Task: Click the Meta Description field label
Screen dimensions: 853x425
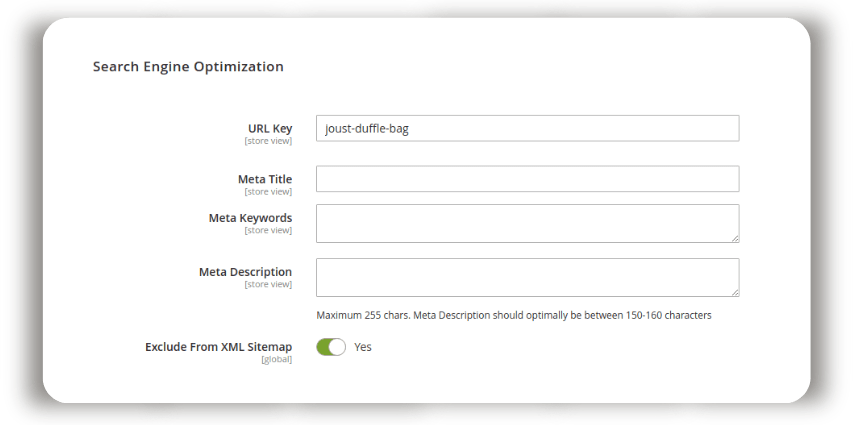Action: [x=245, y=272]
